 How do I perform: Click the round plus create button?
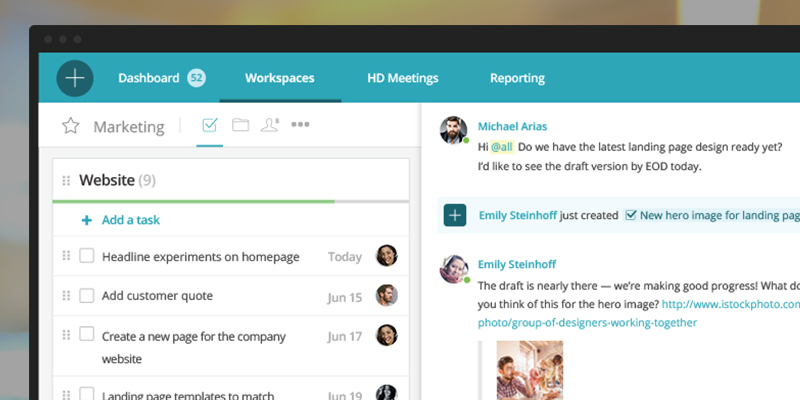75,78
